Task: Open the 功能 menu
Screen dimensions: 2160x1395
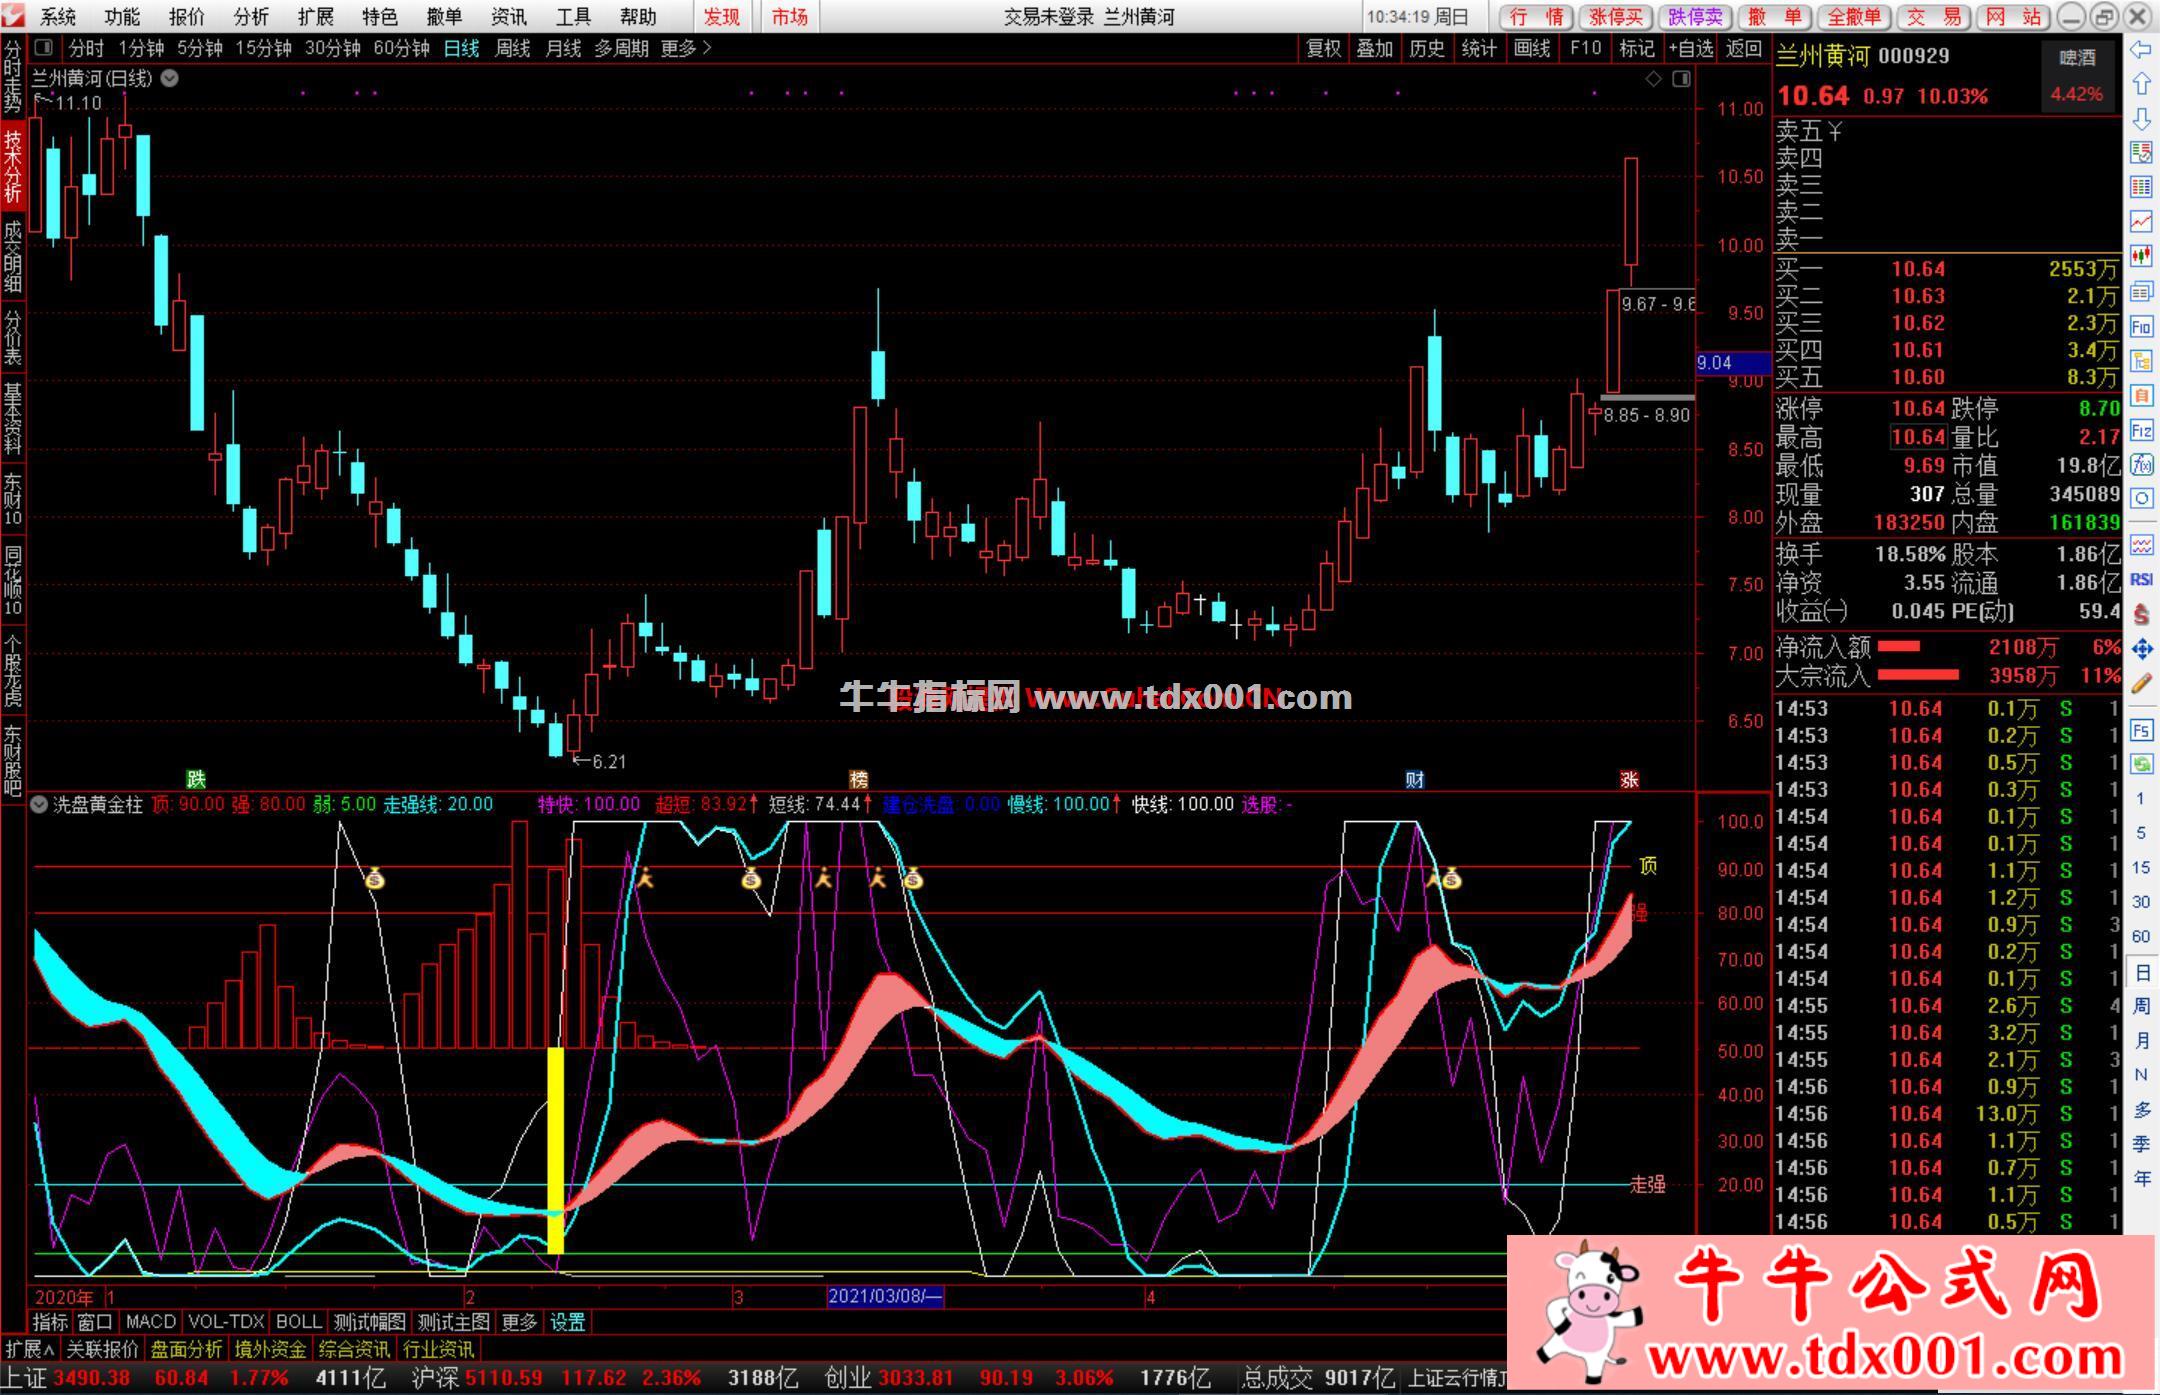Action: tap(122, 17)
